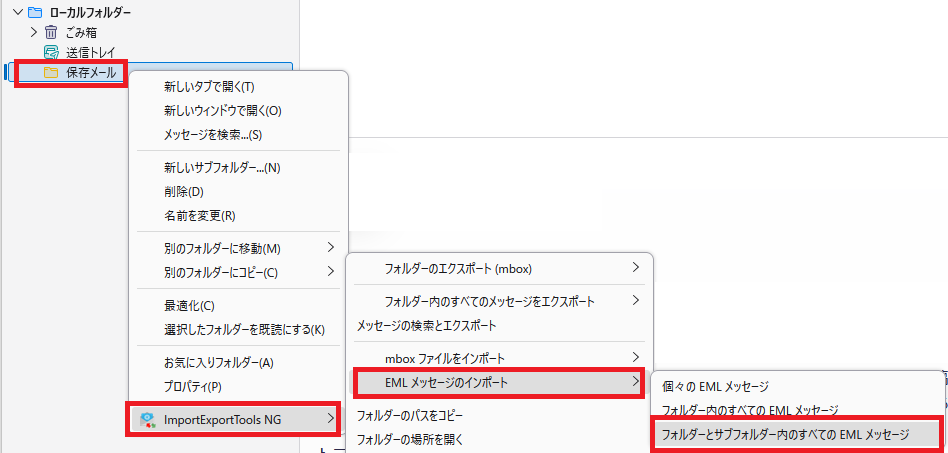Click the ImportExportTools NG add-on icon
The width and height of the screenshot is (948, 453).
point(147,419)
